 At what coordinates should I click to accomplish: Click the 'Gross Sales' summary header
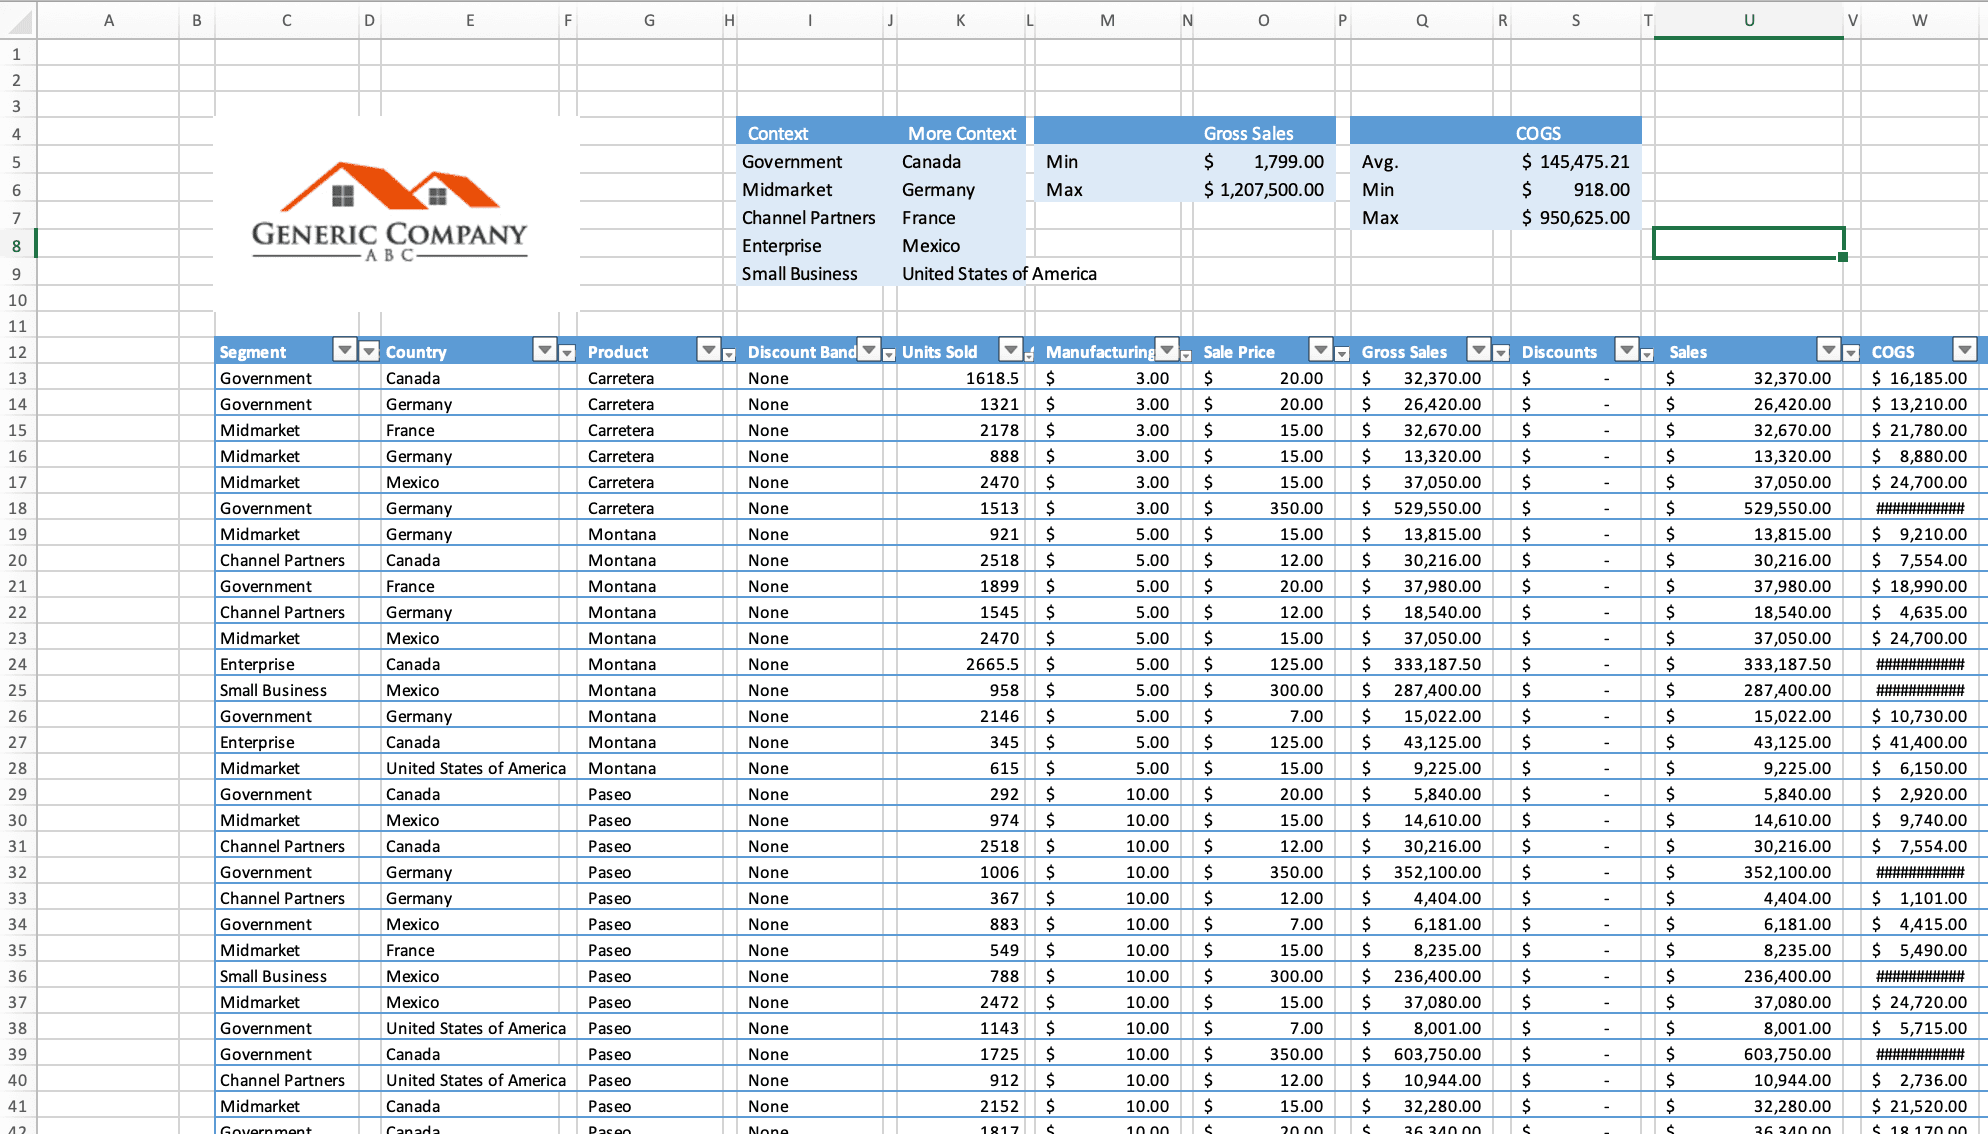(1264, 132)
